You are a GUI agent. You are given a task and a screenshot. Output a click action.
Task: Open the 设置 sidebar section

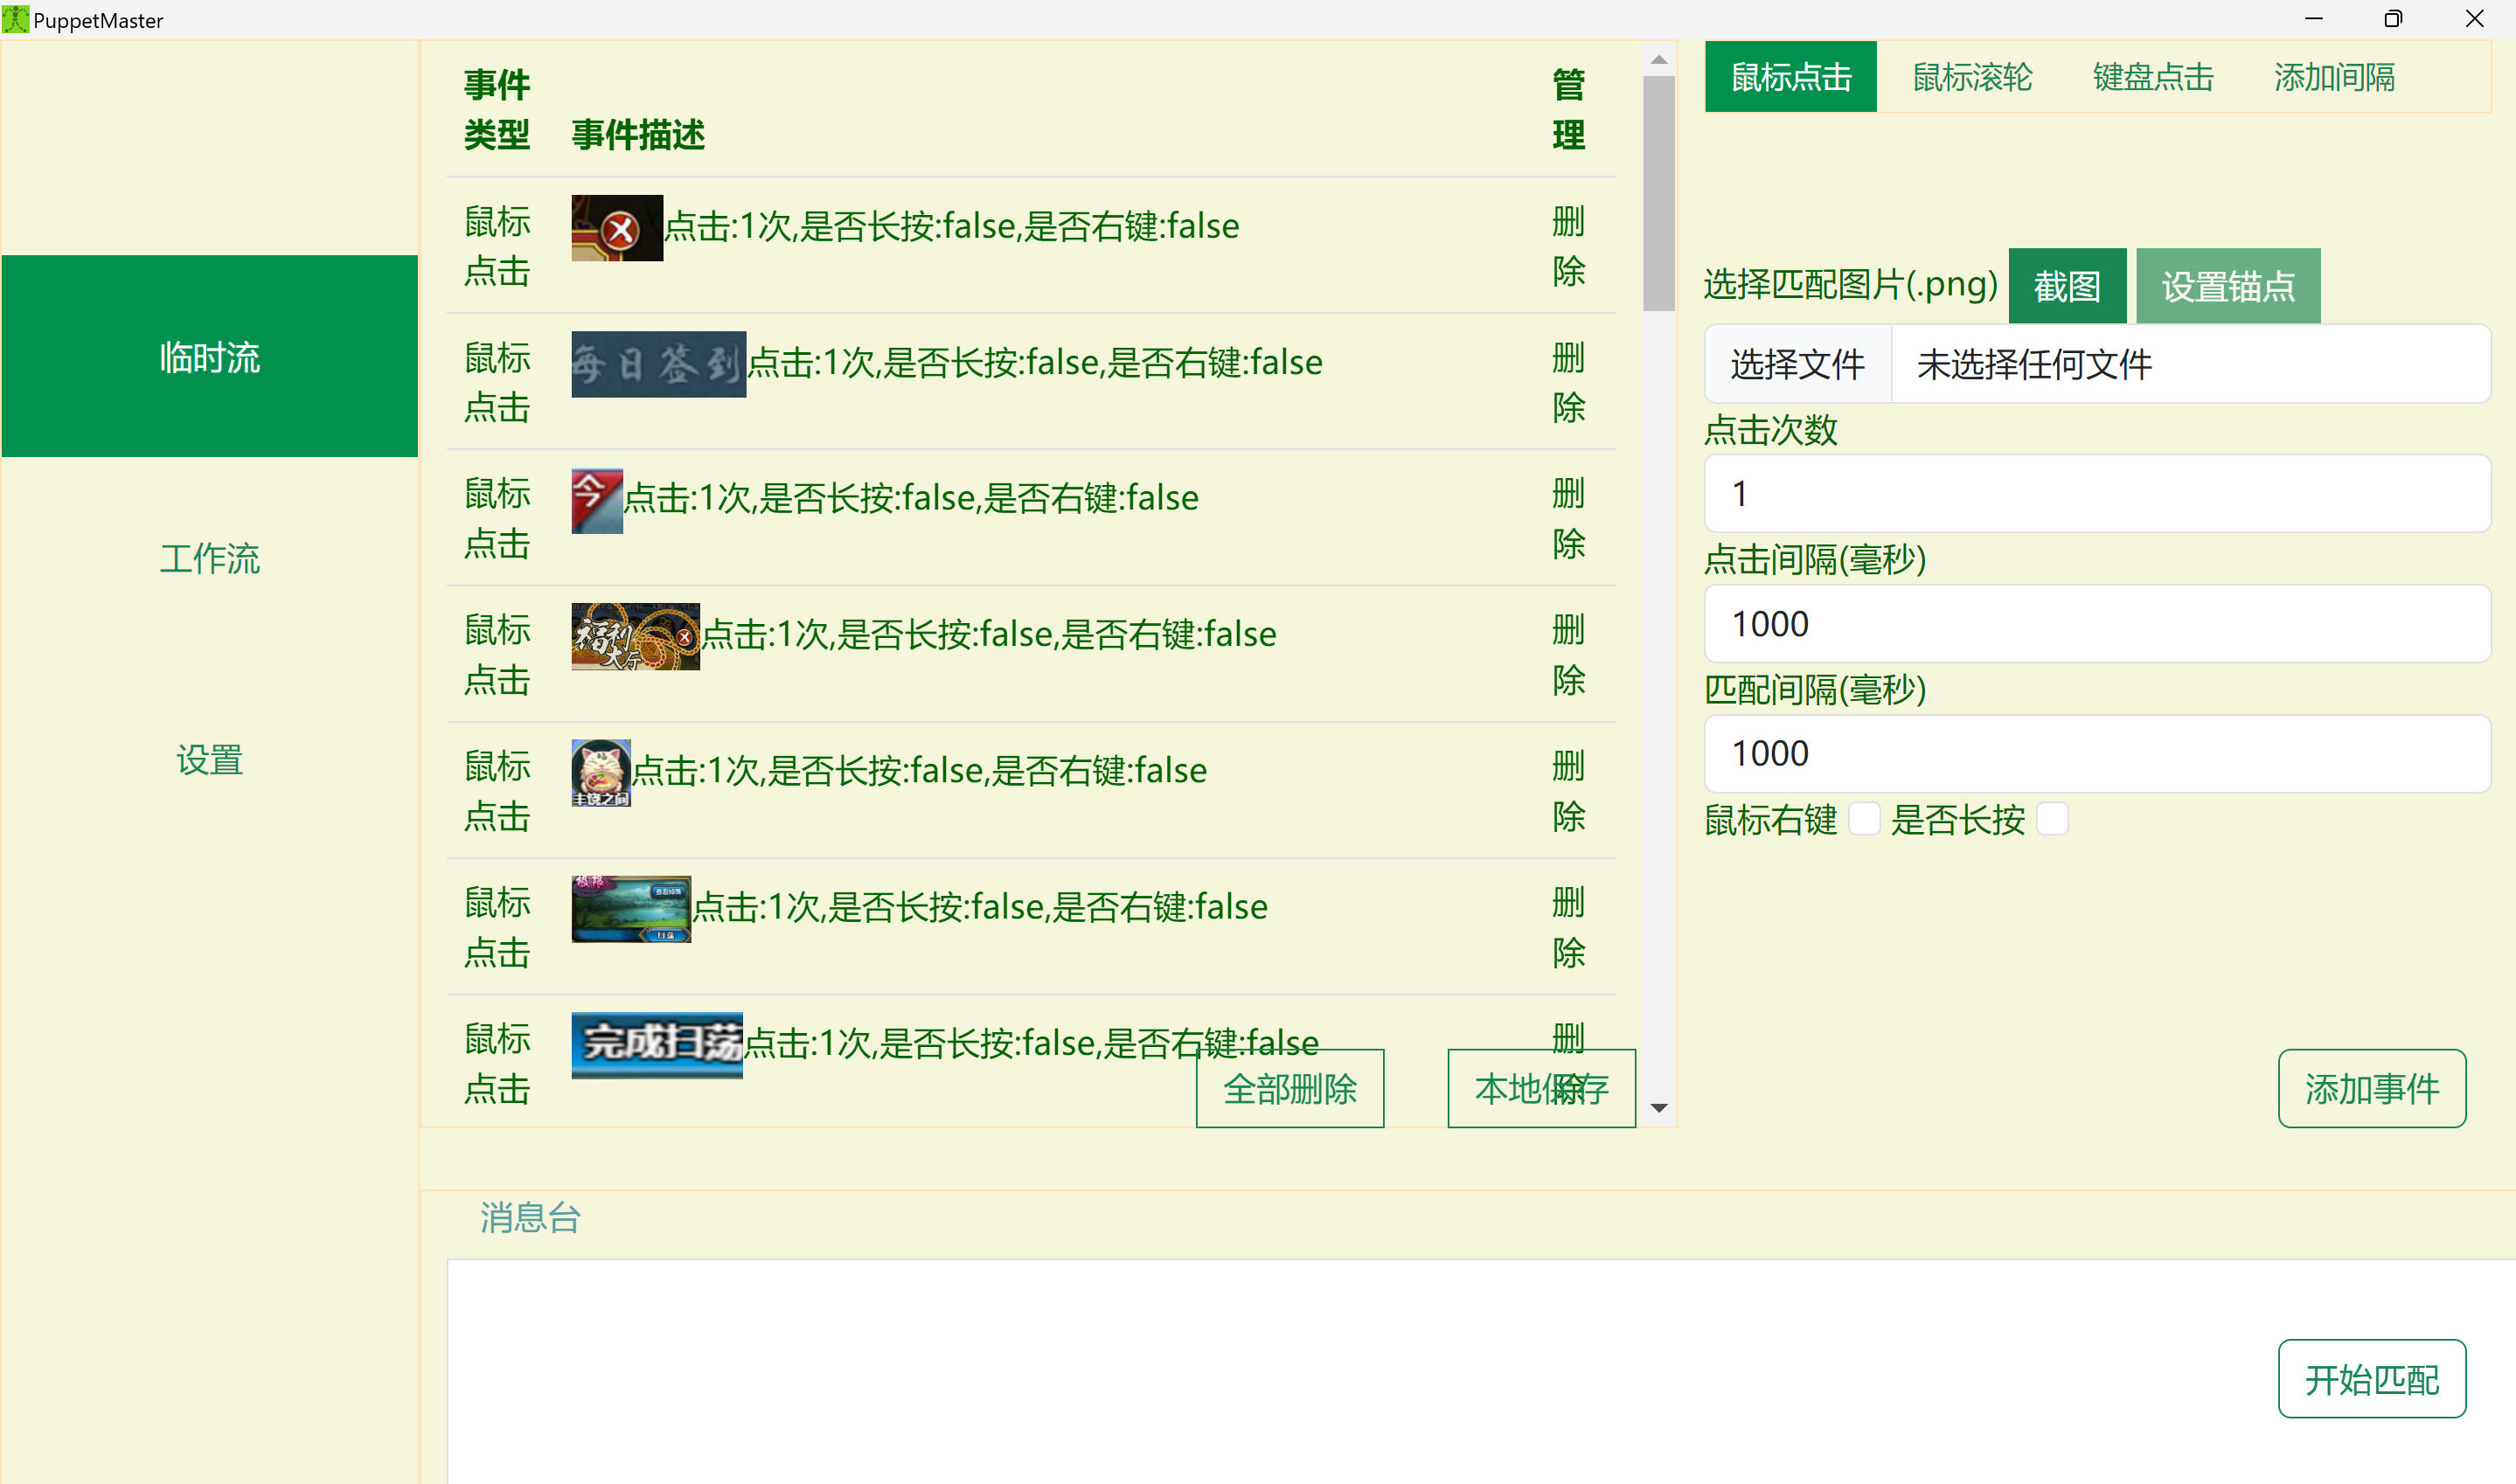point(209,760)
